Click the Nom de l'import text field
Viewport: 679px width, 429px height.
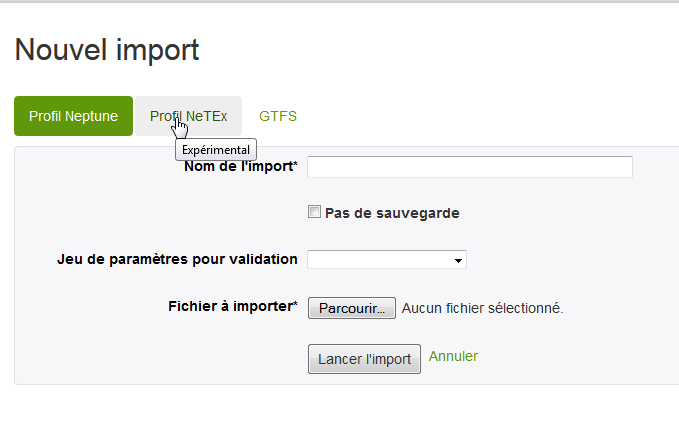coord(469,167)
